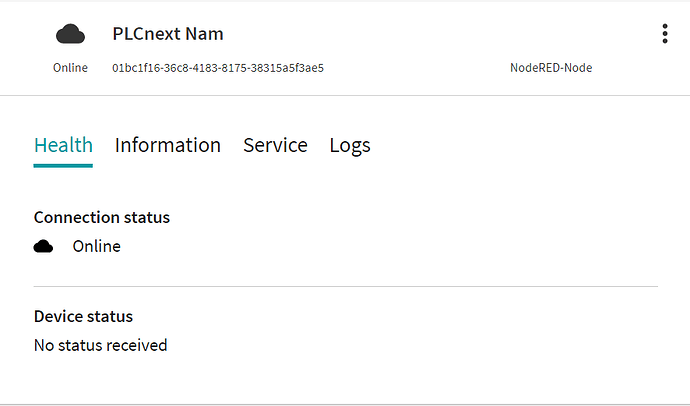The image size is (690, 406).
Task: Click the bottom border line of the panel
Action: click(345, 404)
